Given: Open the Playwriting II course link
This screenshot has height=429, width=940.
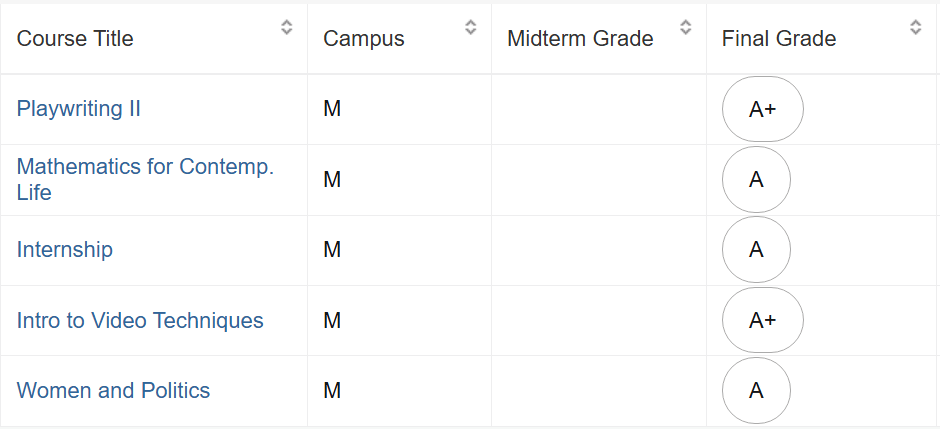Looking at the screenshot, I should [x=79, y=109].
